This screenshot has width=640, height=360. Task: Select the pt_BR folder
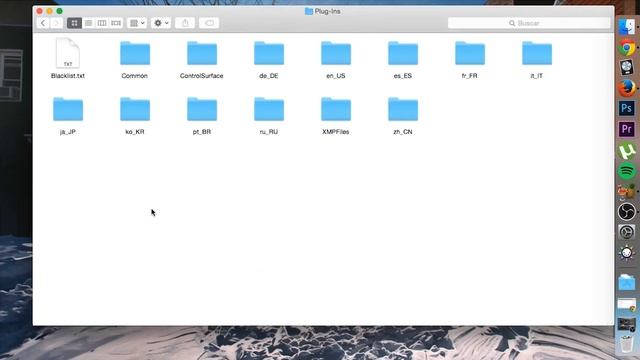202,109
